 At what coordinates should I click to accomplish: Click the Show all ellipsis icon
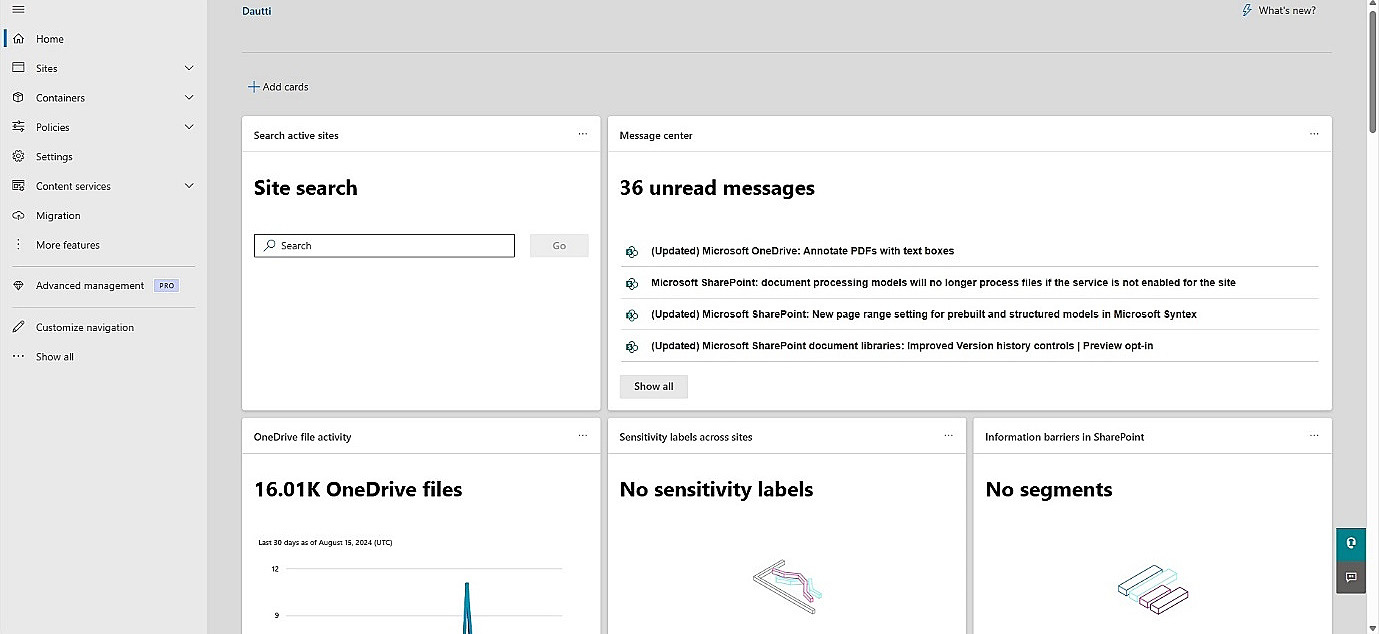point(18,356)
